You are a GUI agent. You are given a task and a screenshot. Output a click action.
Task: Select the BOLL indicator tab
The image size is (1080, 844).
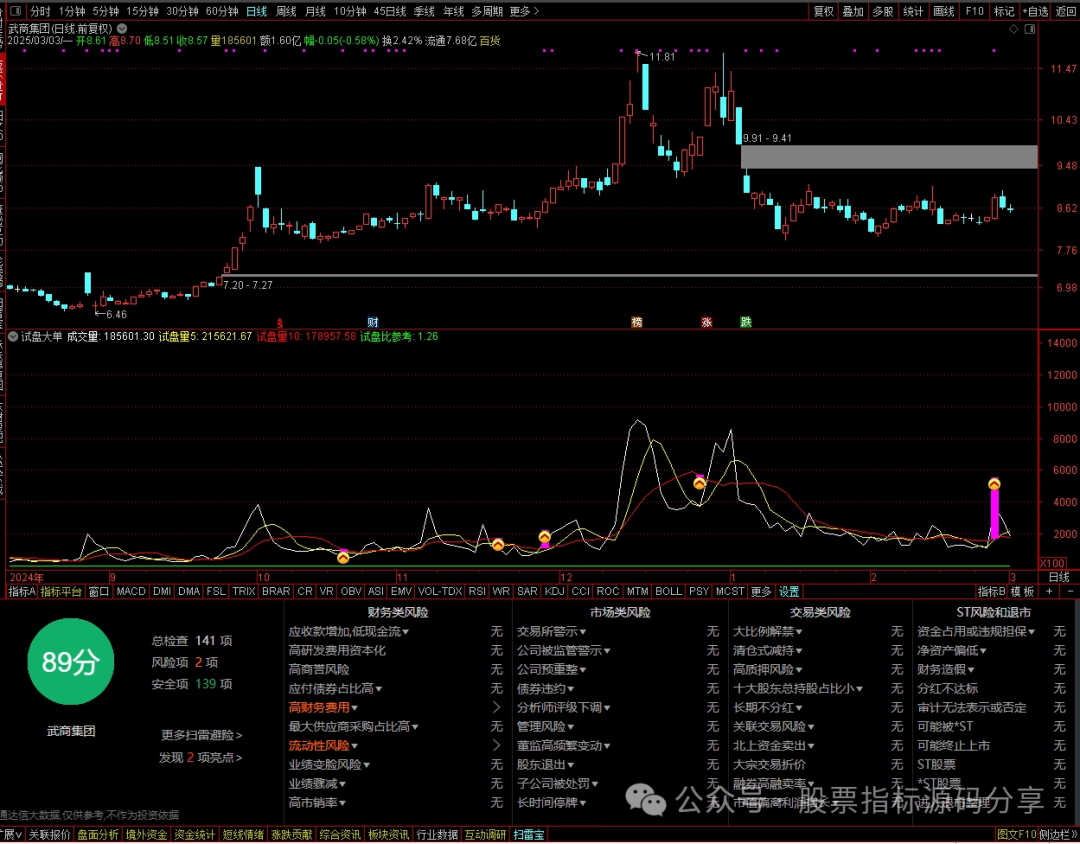tap(668, 592)
